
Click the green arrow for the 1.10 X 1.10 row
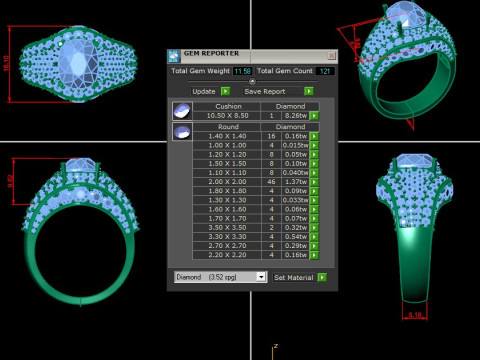314,173
